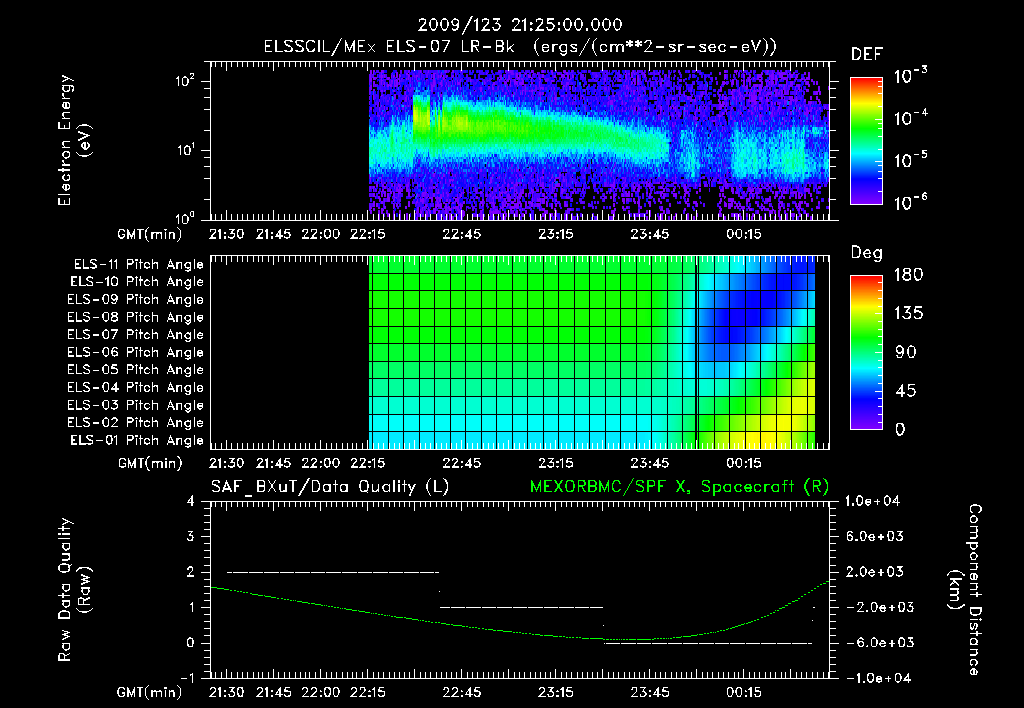Click the green MEXORBMC/SPF X, Spacecraft (R) title

point(679,487)
